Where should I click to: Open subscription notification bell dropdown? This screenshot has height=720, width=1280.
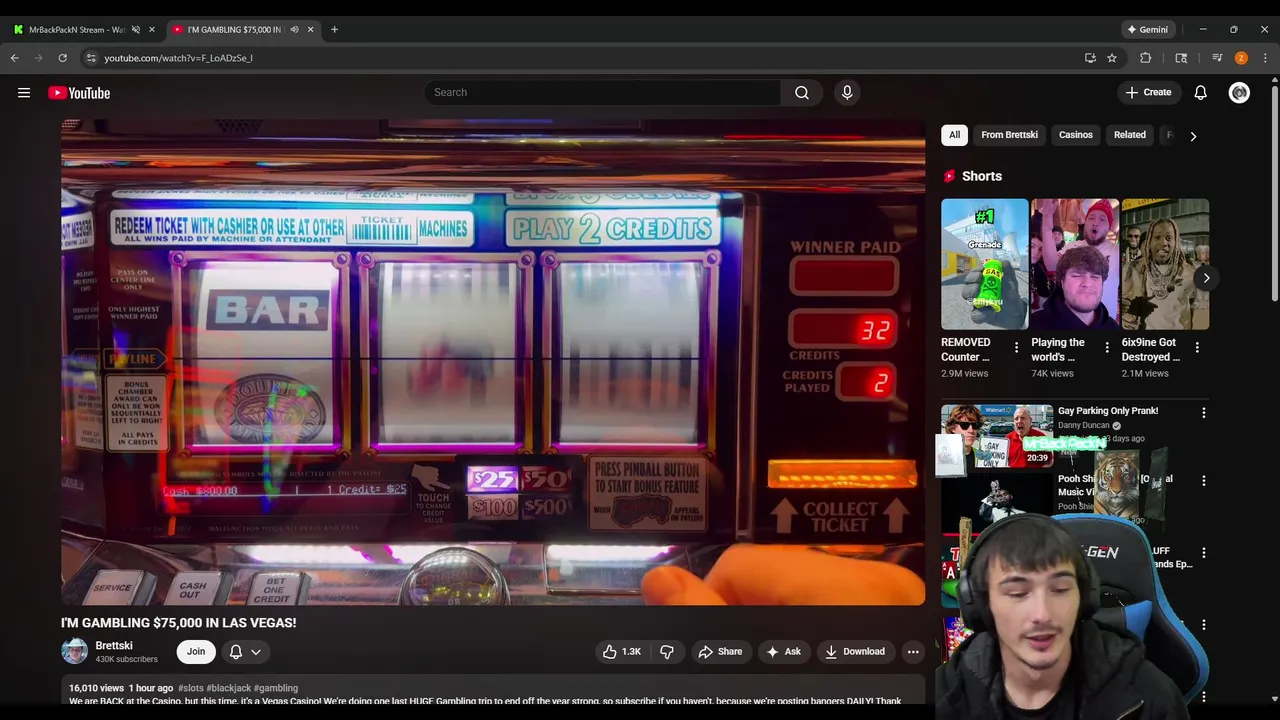click(245, 652)
